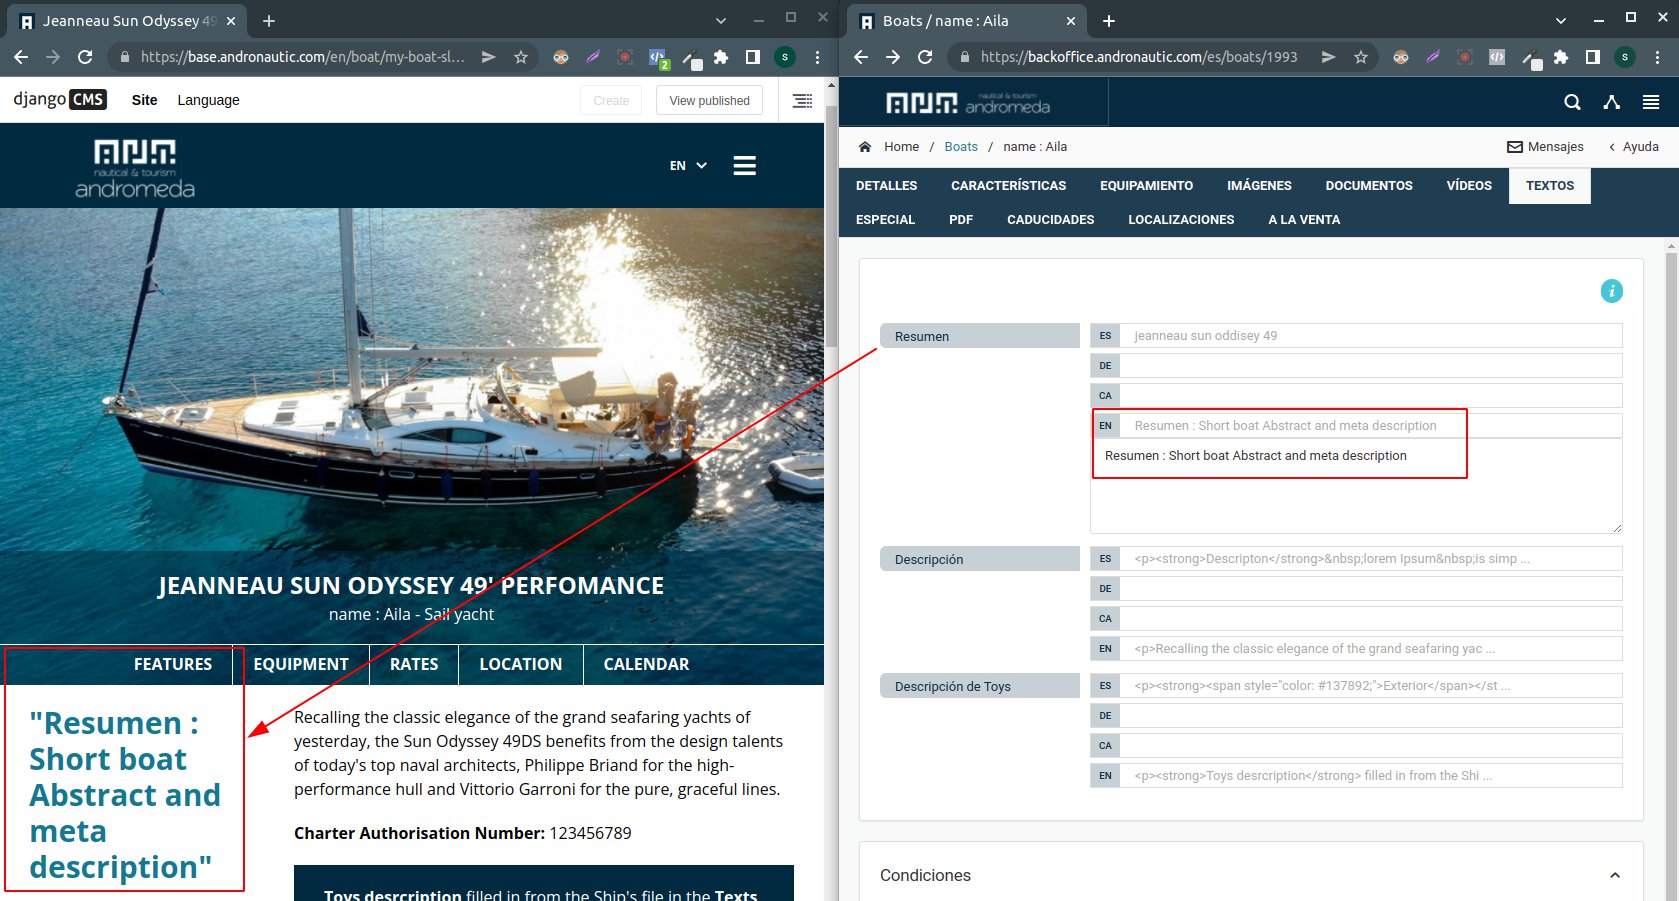
Task: Open tab search chevron in left browser
Action: 721,20
